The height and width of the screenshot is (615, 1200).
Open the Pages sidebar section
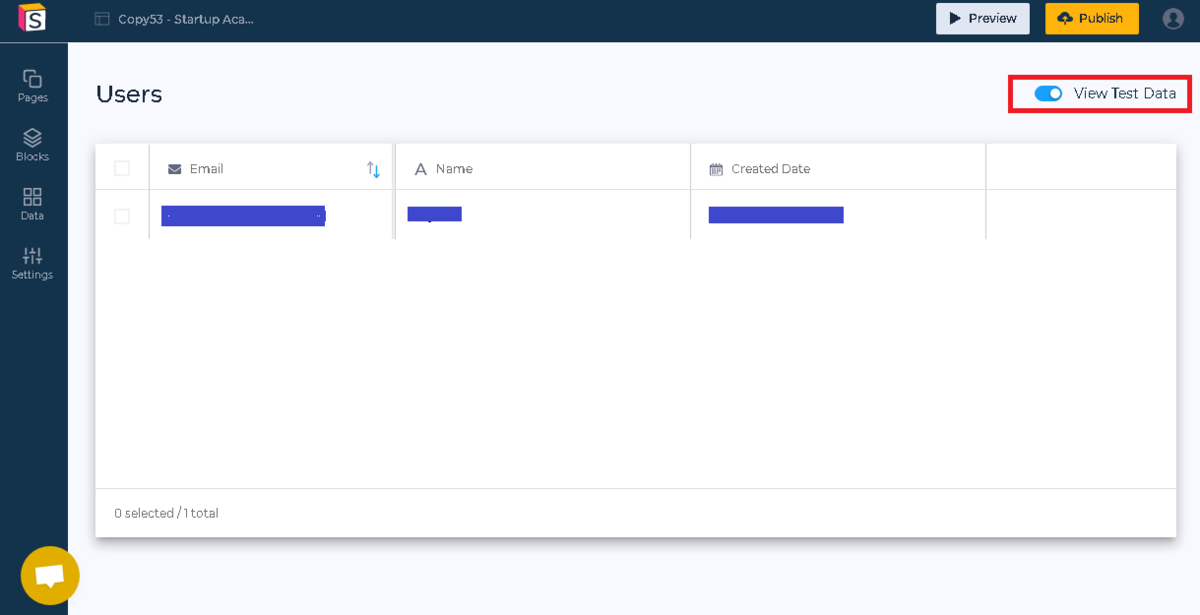click(x=32, y=86)
